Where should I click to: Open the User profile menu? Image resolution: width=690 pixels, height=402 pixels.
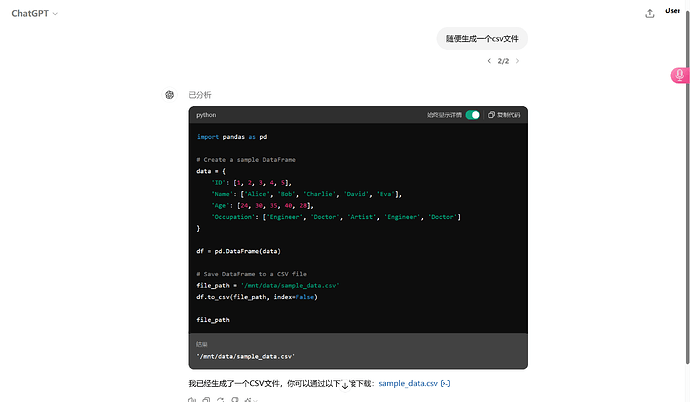(672, 11)
